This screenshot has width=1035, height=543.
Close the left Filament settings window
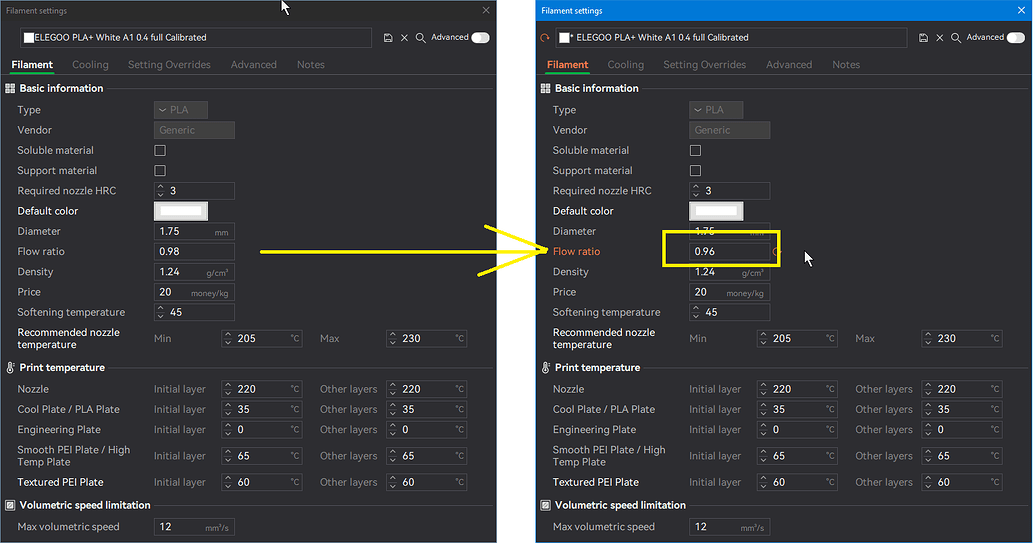point(486,11)
